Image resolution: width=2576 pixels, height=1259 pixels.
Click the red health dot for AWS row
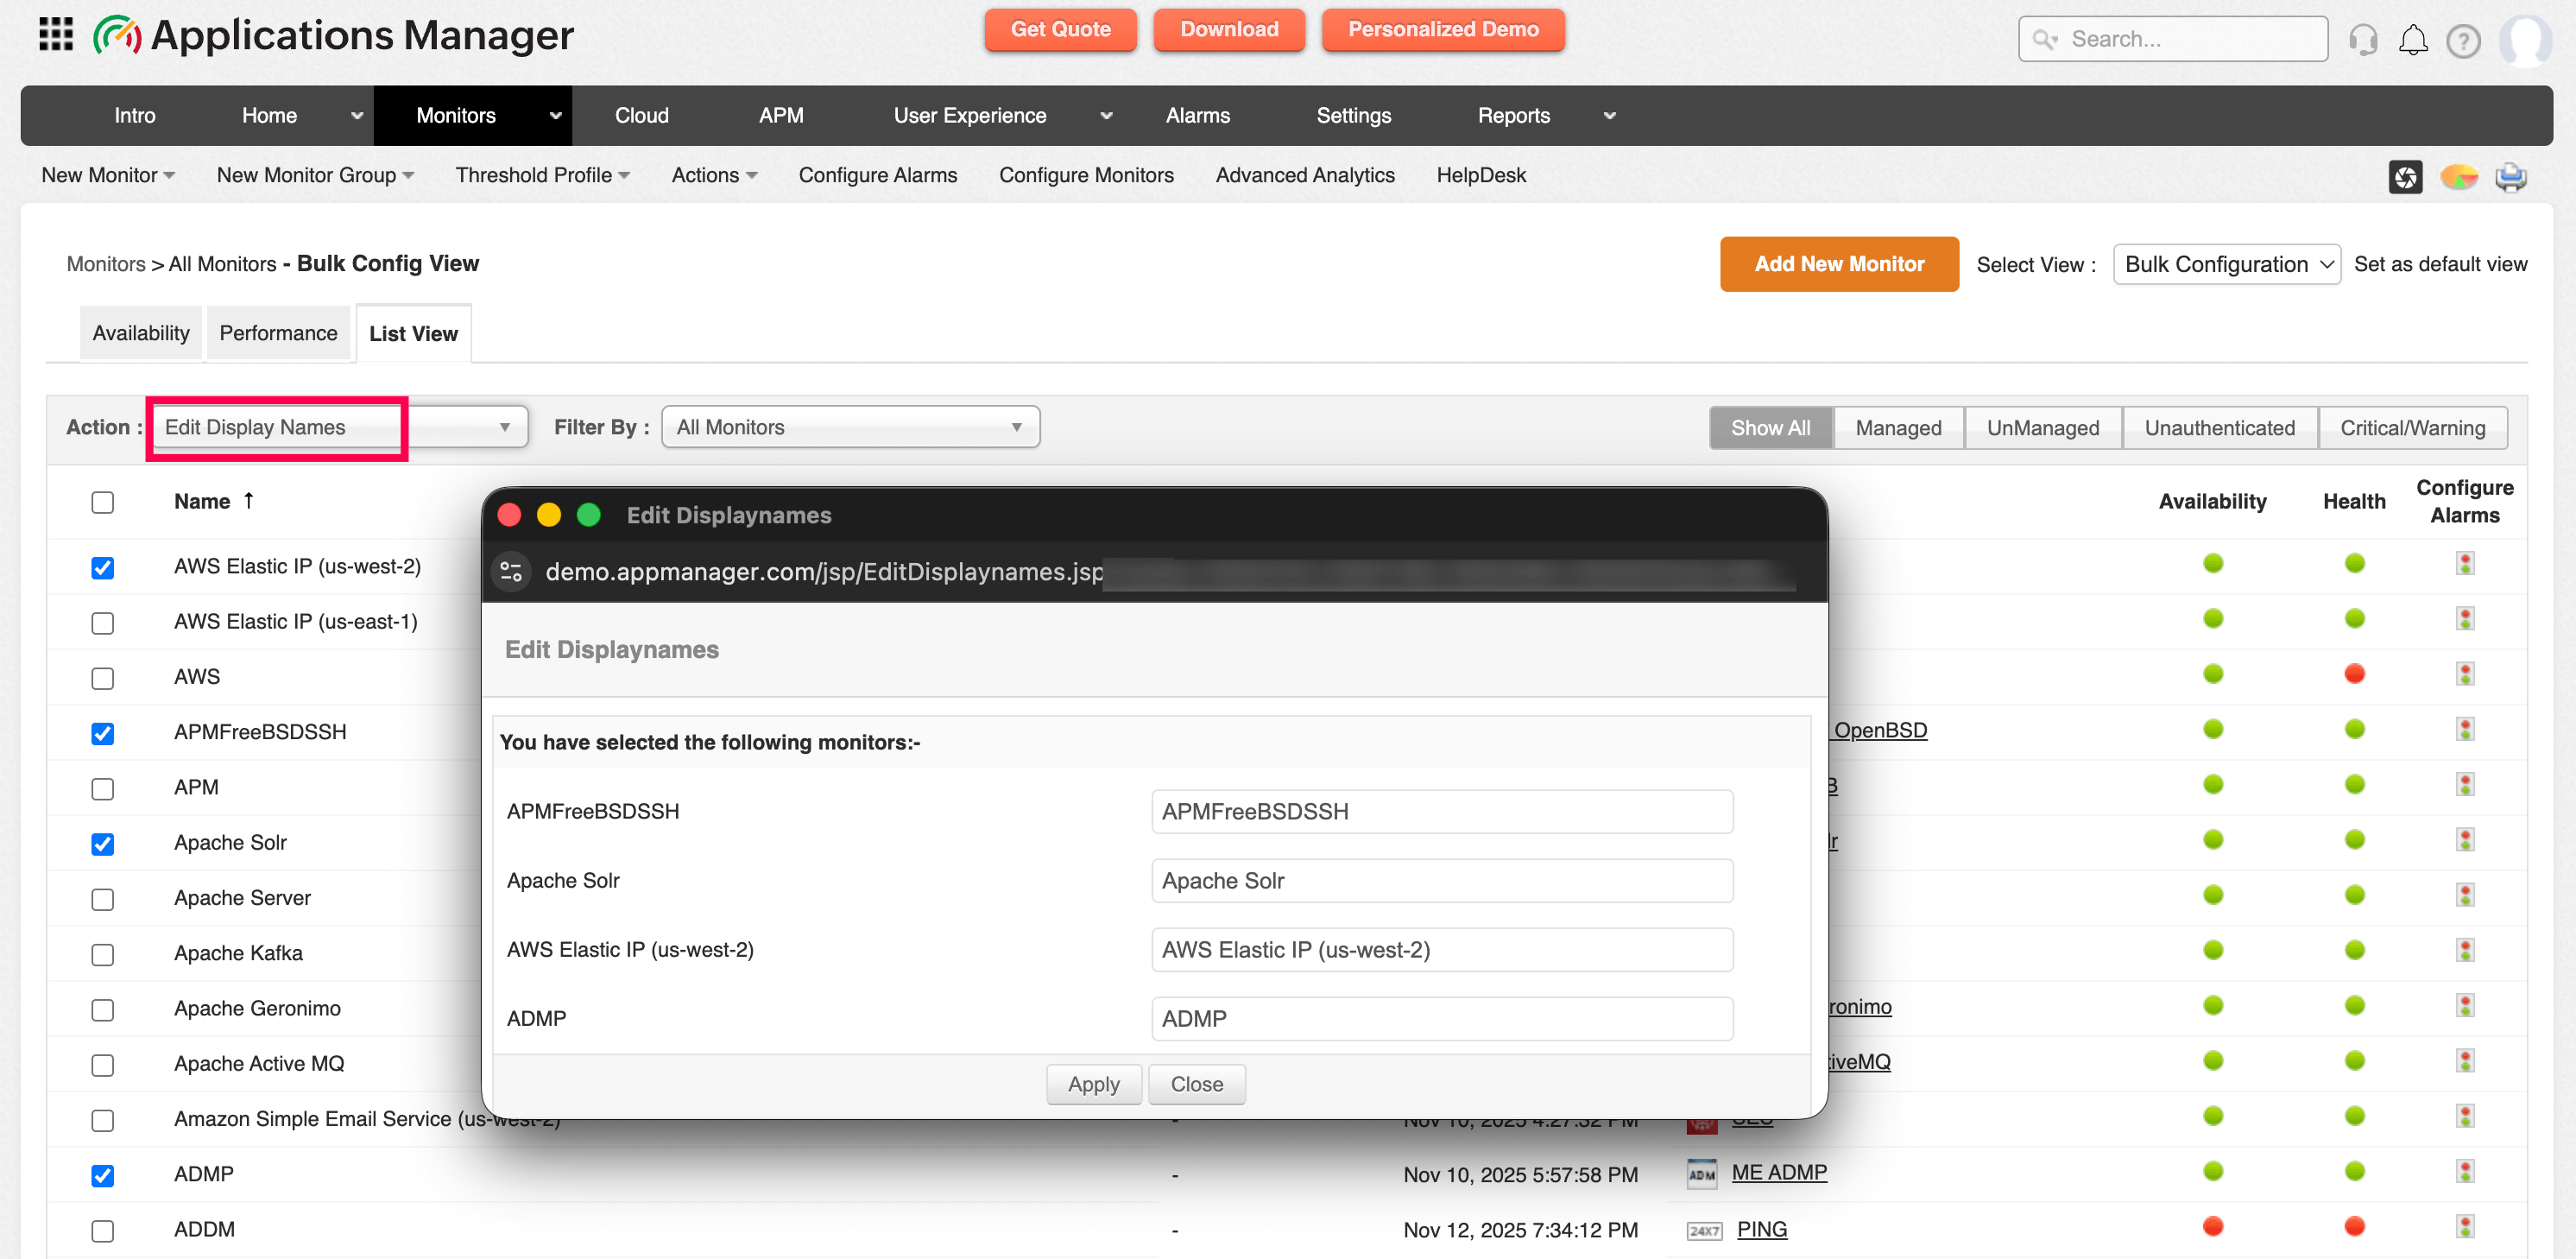(x=2354, y=674)
